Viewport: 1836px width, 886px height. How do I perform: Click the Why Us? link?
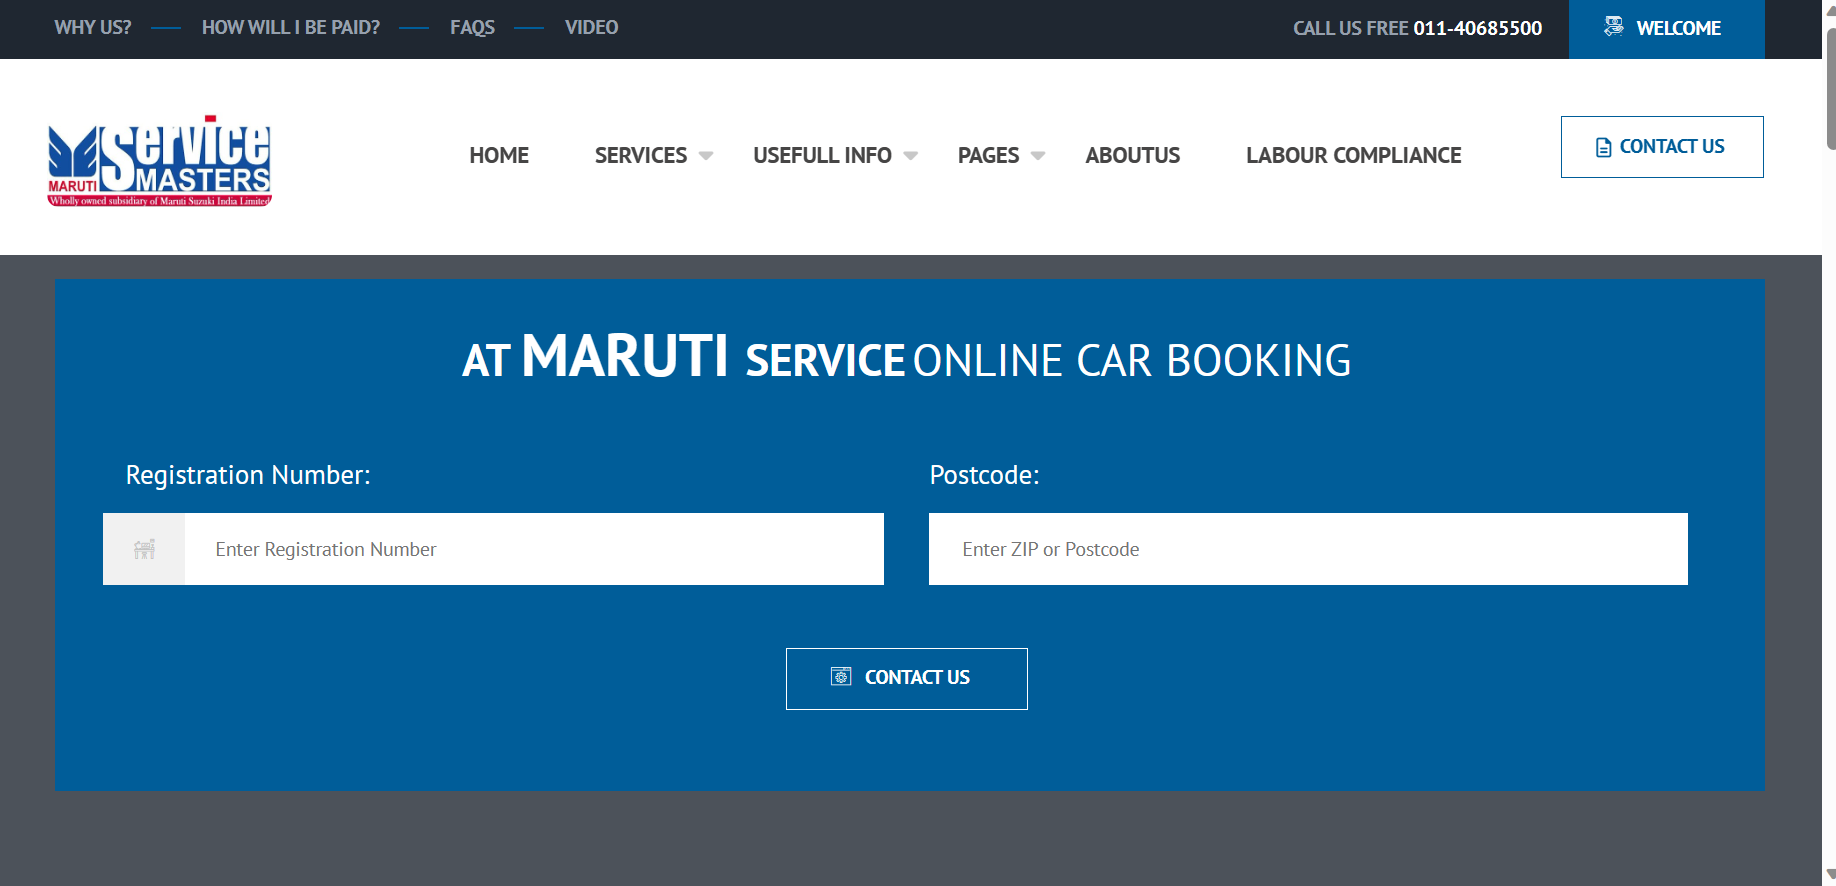tap(93, 28)
